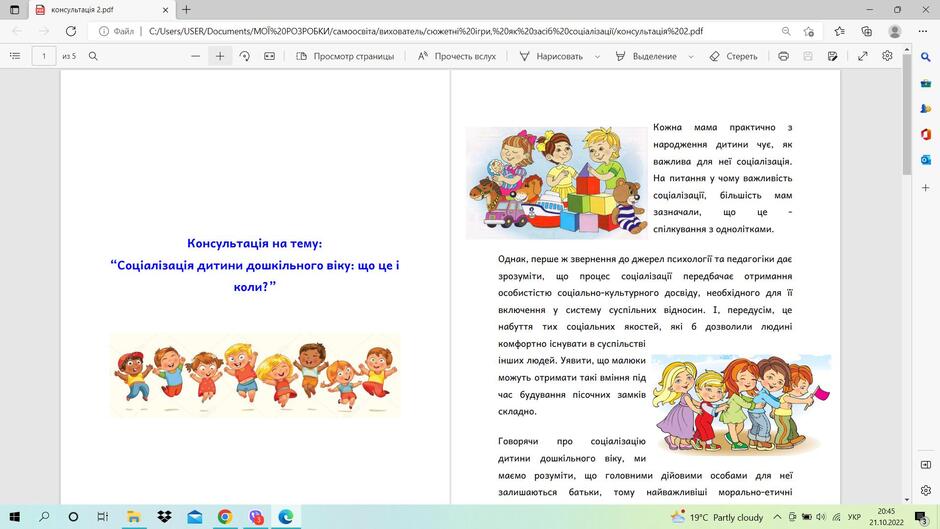Show hidden system tray icons
Image resolution: width=940 pixels, height=529 pixels.
[x=777, y=517]
